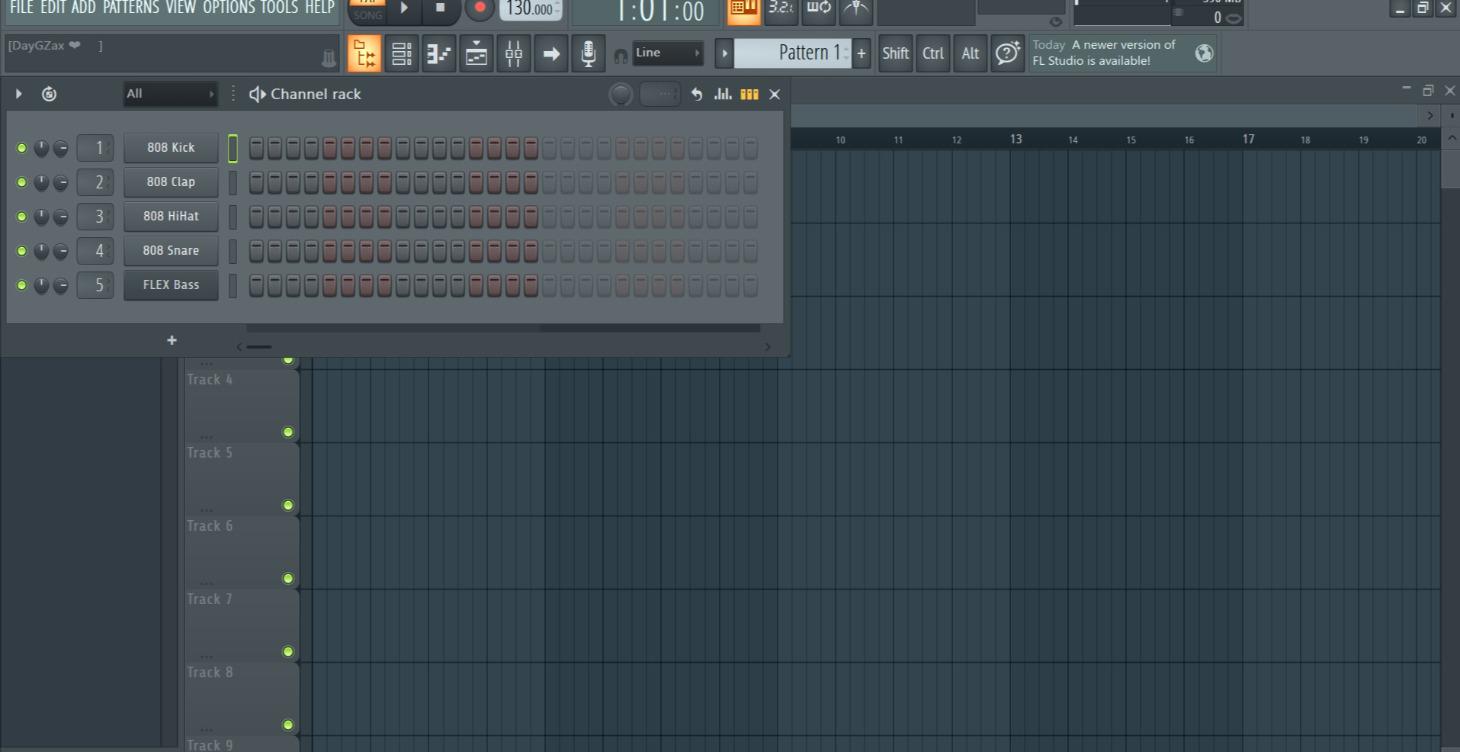Viewport: 1460px width, 752px height.
Task: Open the PATTERNS menu
Action: (x=131, y=8)
